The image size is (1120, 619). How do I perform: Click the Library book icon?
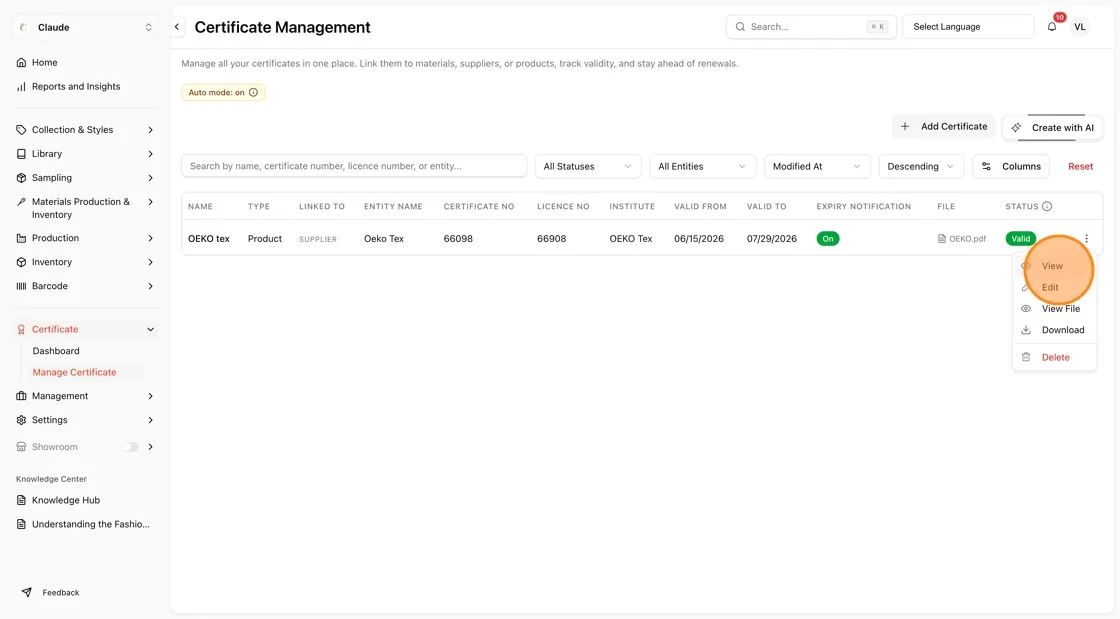pyautogui.click(x=21, y=154)
